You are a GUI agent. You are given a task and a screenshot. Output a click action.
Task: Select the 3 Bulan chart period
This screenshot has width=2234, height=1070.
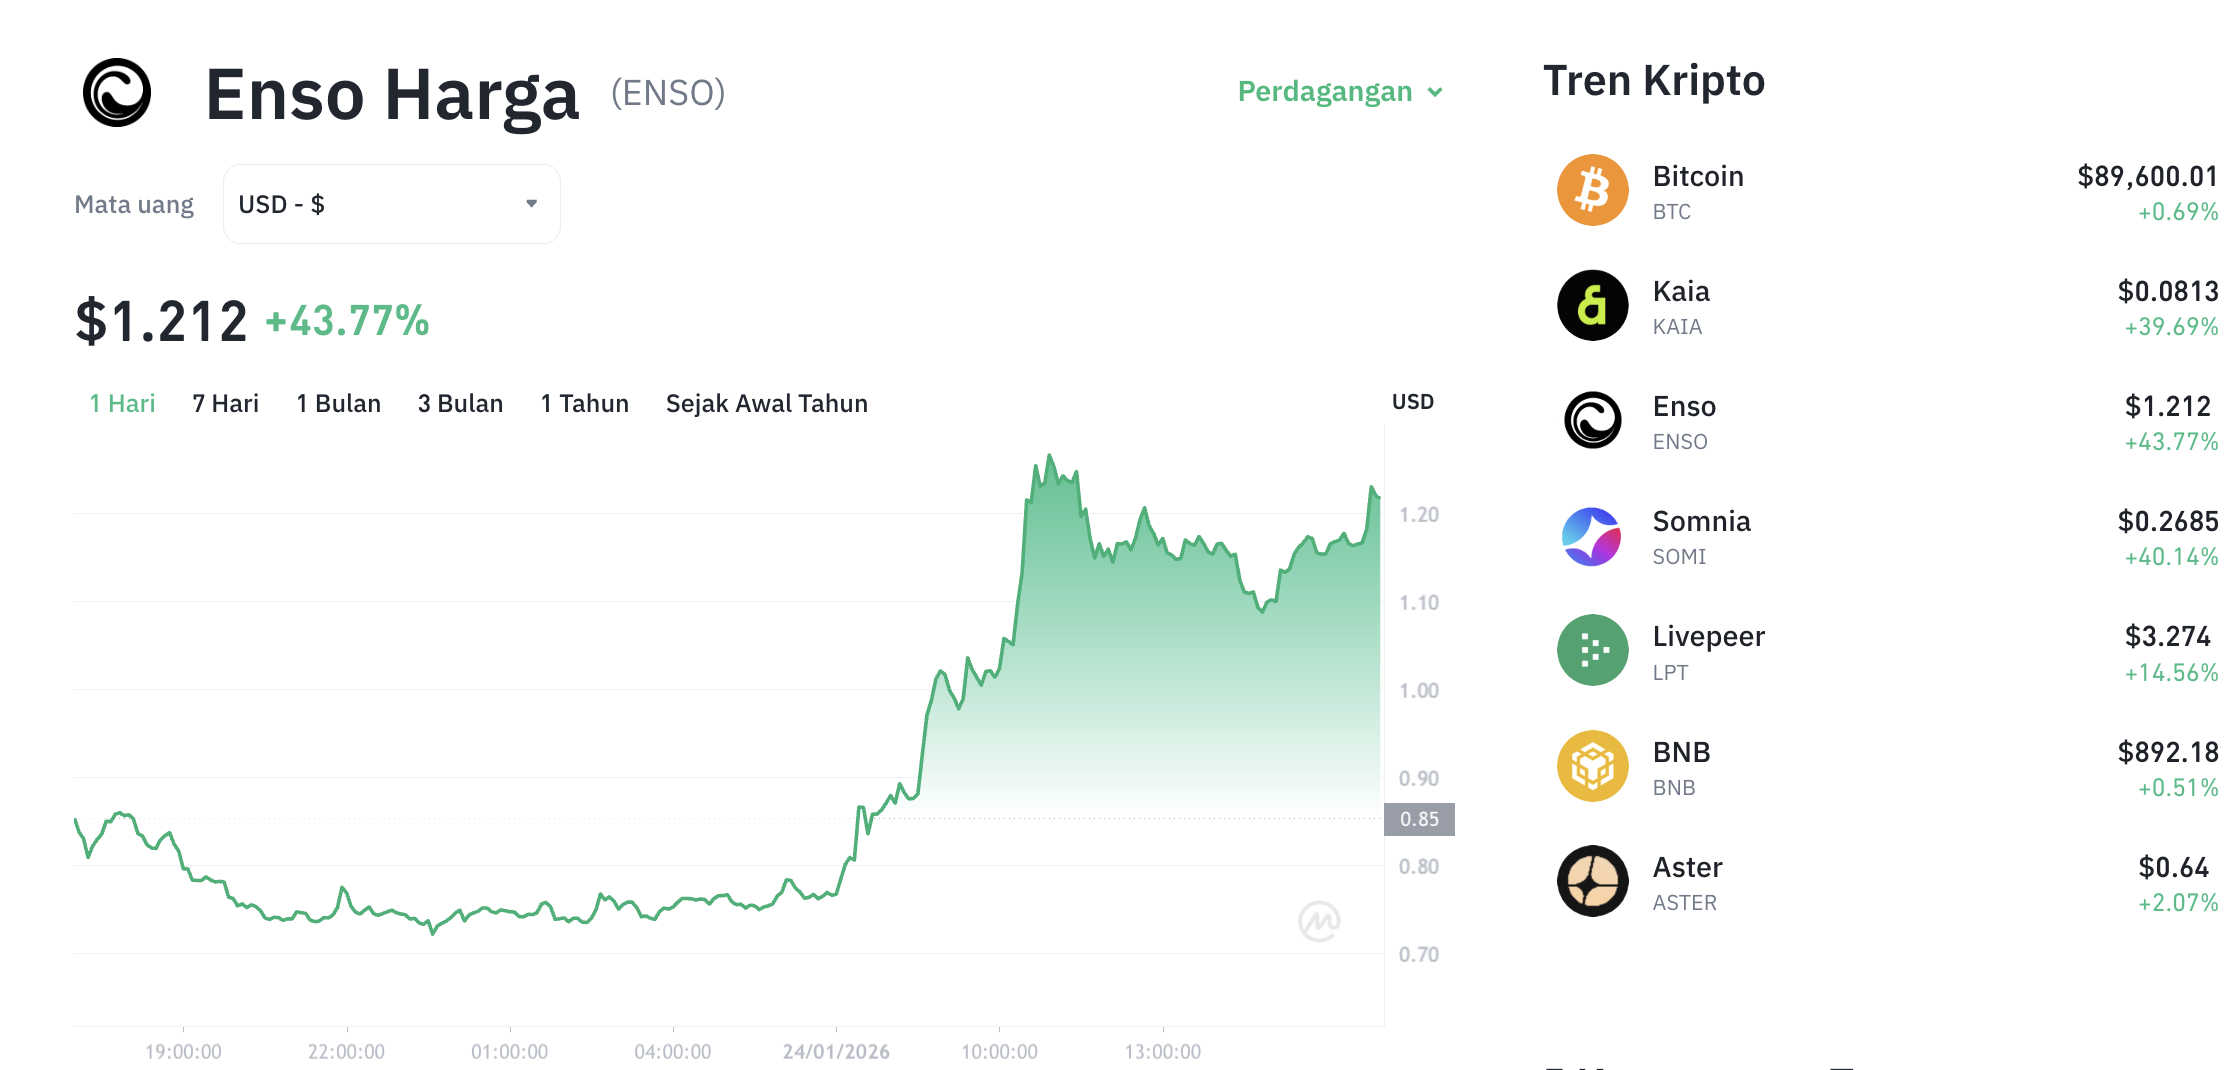460,403
